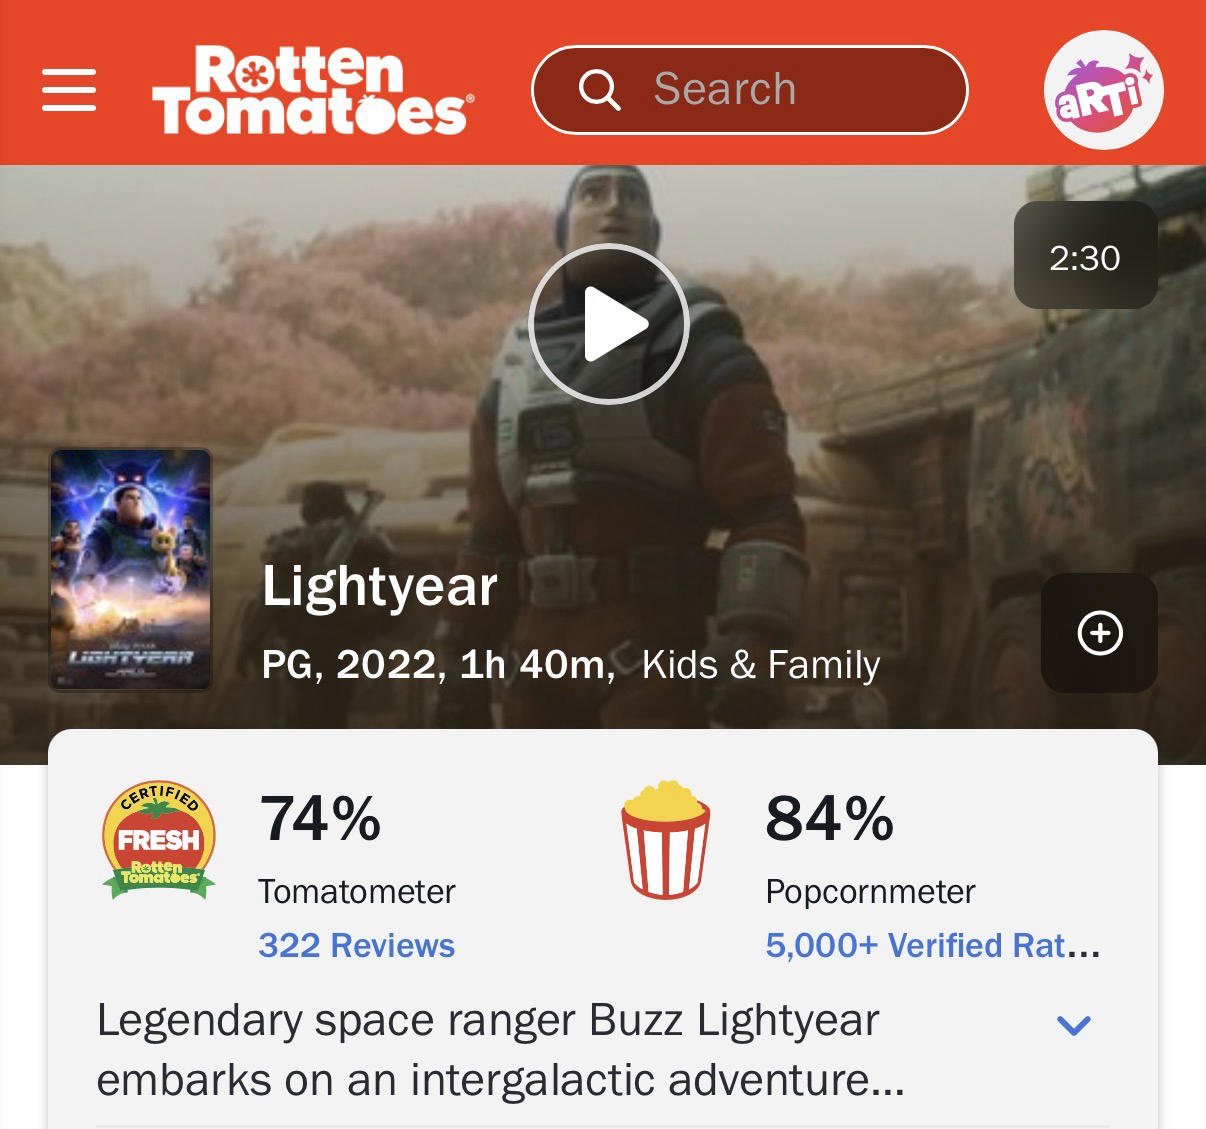This screenshot has height=1129, width=1206.
Task: Open the 322 Reviews link
Action: click(x=356, y=945)
